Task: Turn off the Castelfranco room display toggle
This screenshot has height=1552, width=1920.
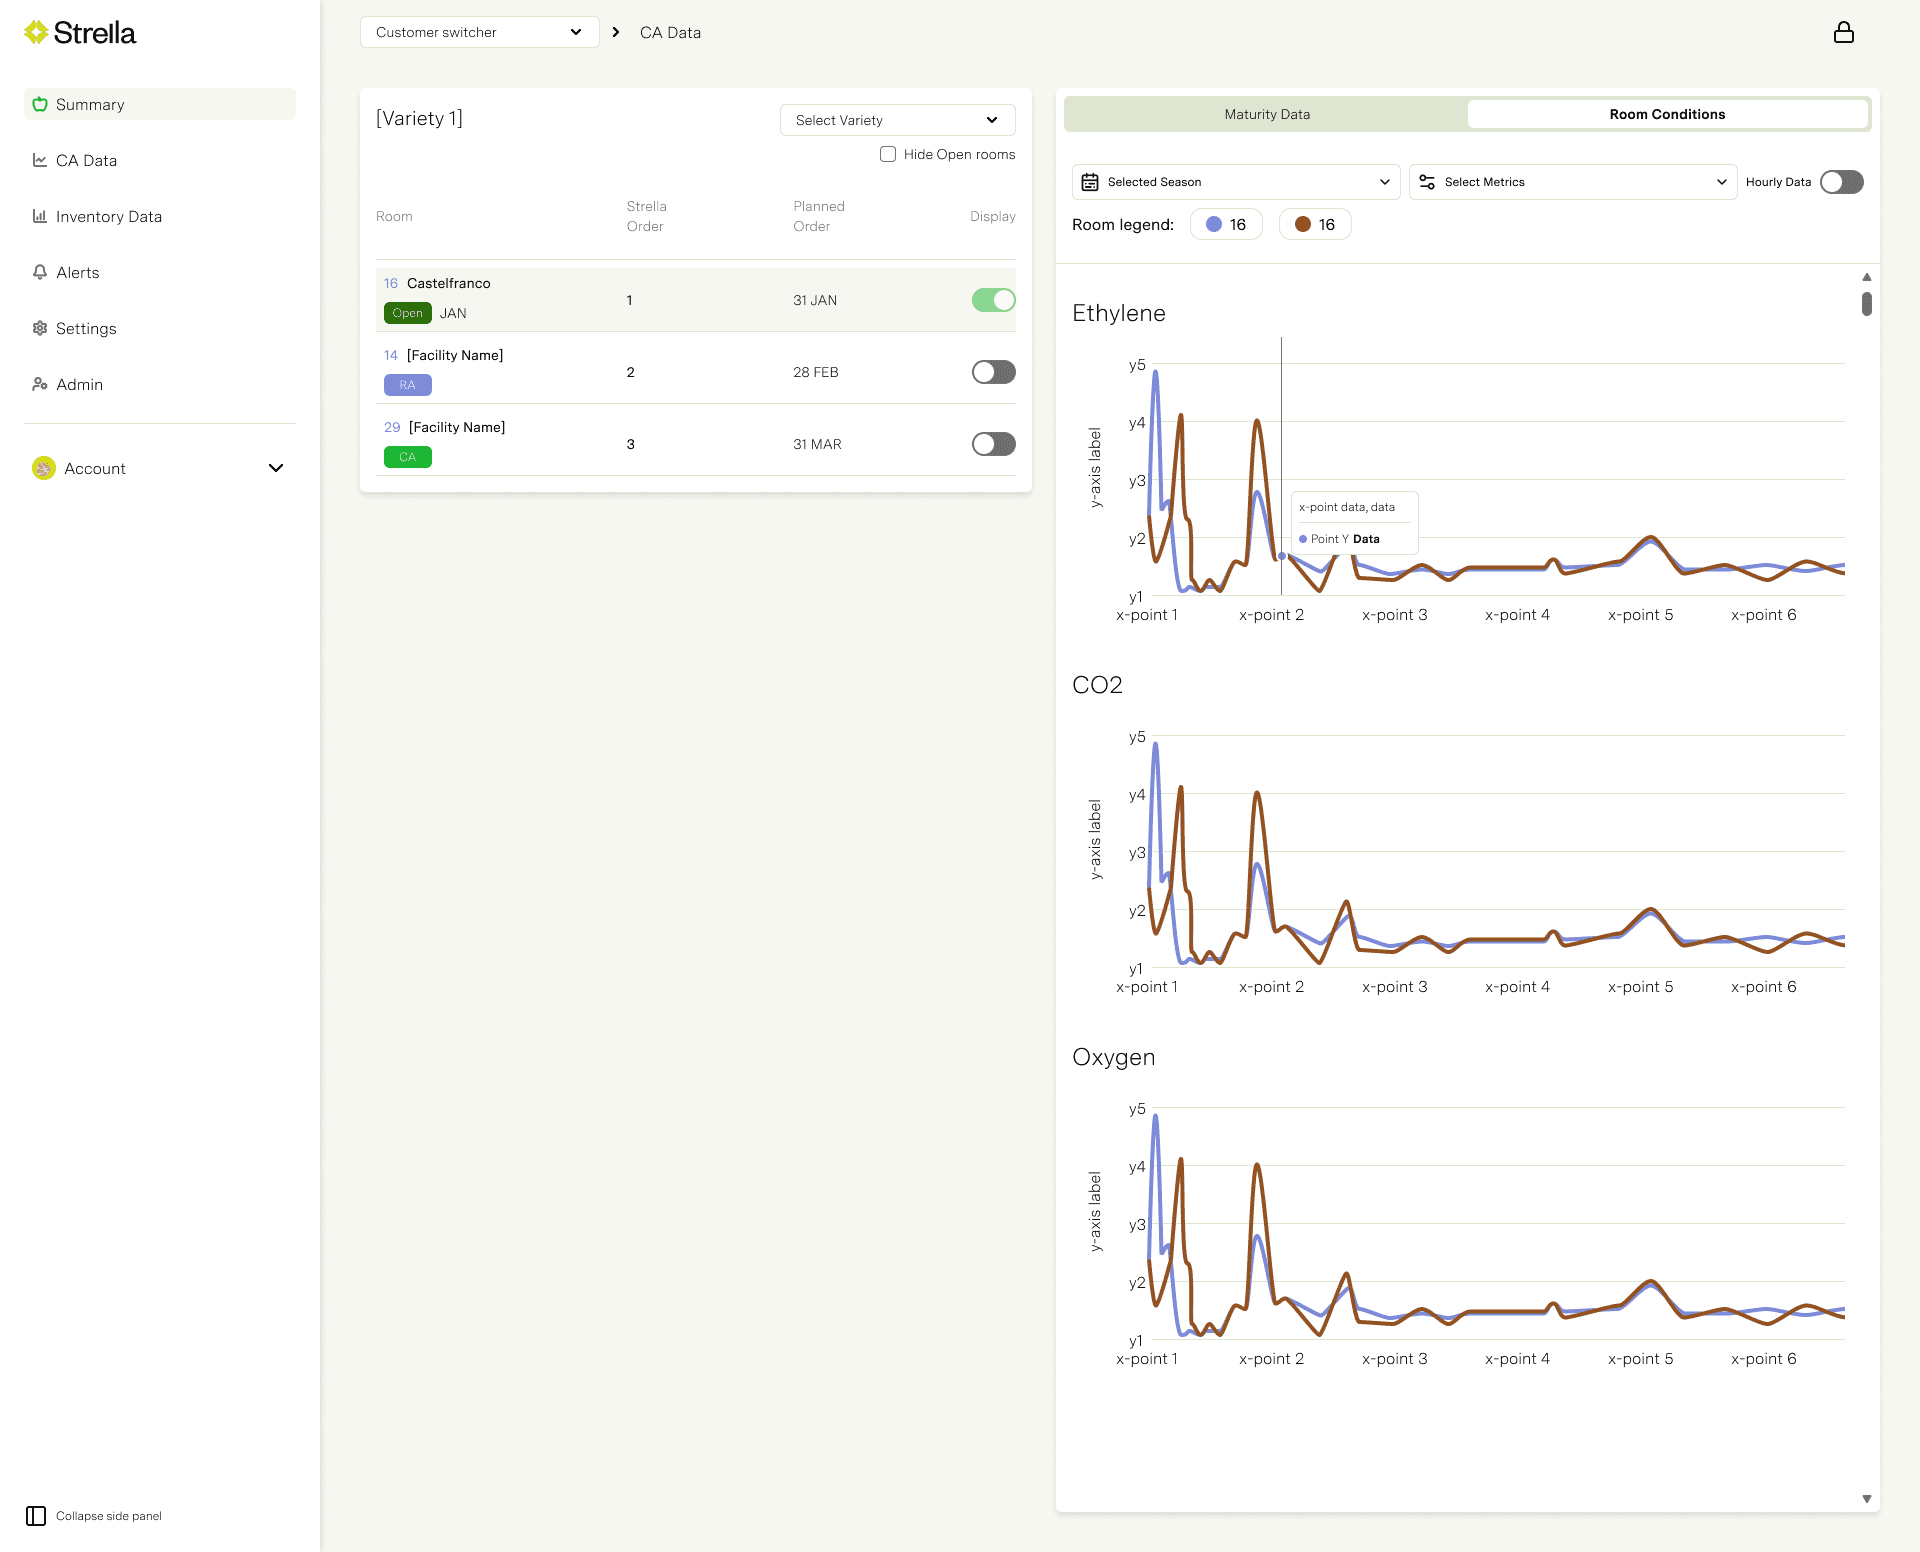Action: pos(993,300)
